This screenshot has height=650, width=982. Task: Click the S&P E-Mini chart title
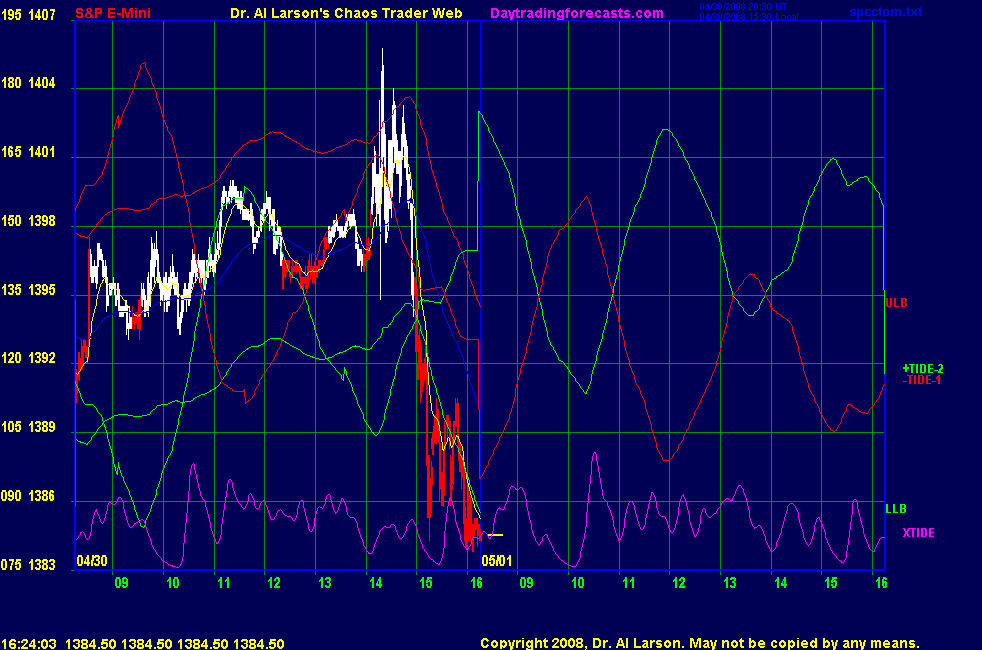tap(113, 13)
